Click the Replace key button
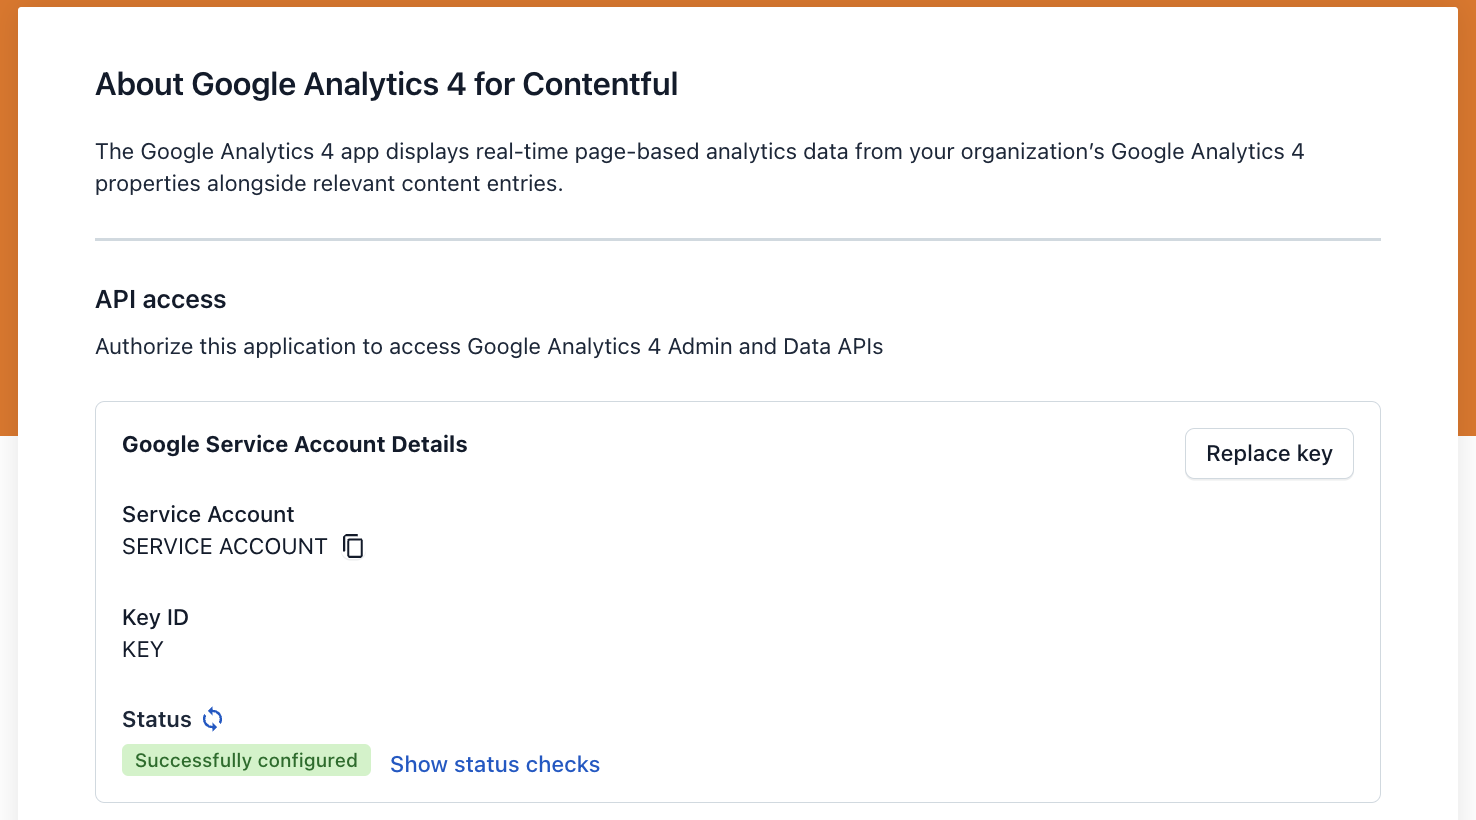 click(1269, 454)
